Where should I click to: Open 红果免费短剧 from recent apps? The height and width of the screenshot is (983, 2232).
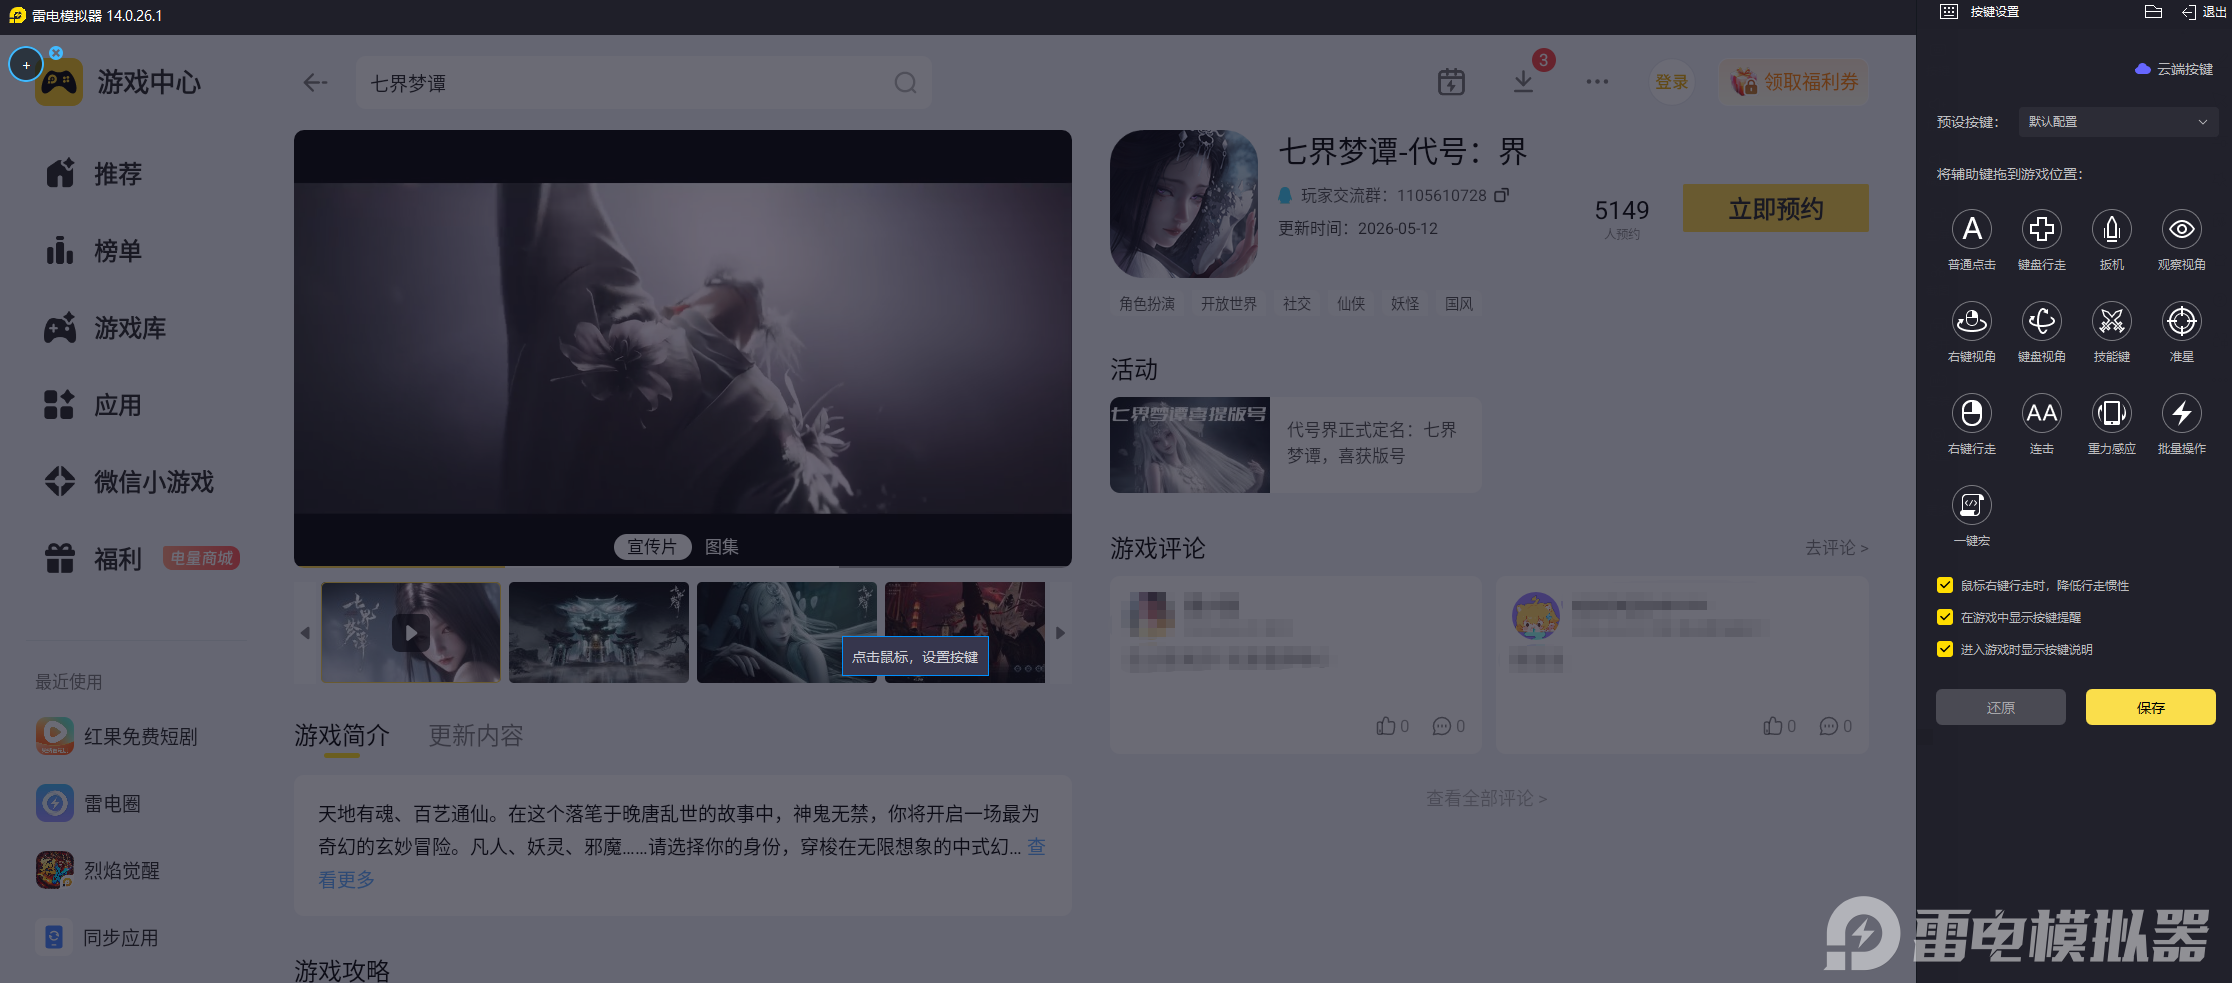[117, 737]
